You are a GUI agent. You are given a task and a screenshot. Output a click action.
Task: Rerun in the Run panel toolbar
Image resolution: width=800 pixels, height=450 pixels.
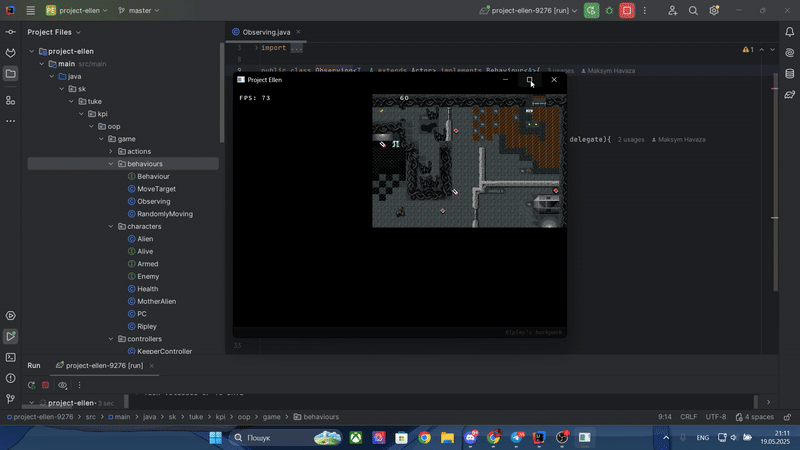tap(32, 385)
